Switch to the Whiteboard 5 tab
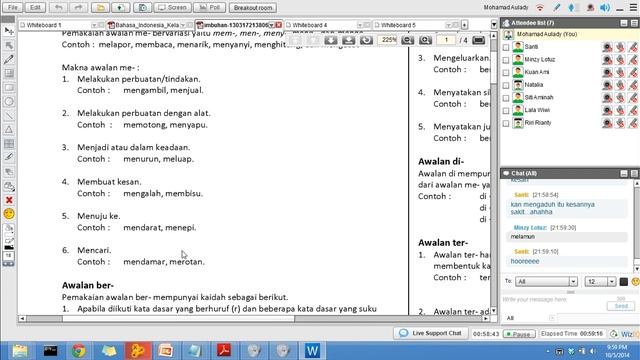Viewport: 640px width, 360px height. [398, 25]
